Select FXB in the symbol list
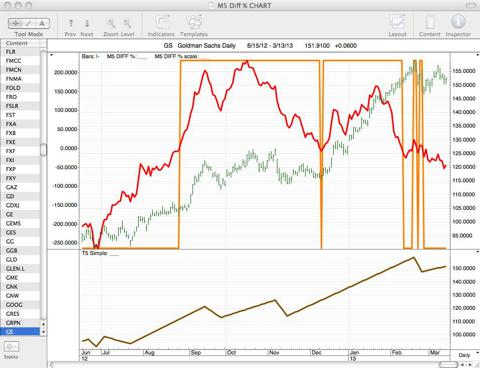The height and width of the screenshot is (368, 480). [x=20, y=133]
